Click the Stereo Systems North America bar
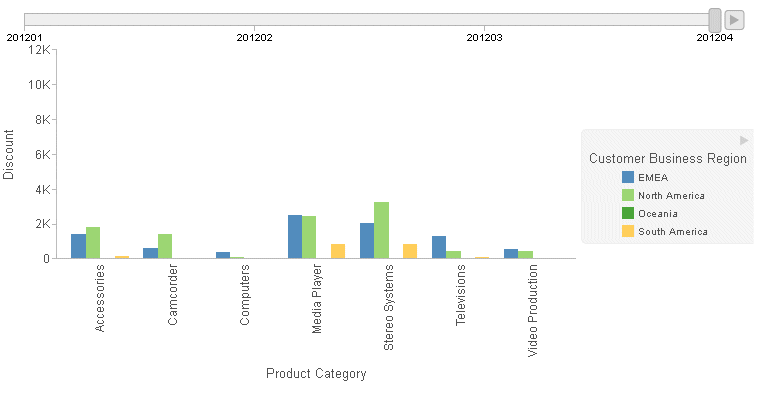The width and height of the screenshot is (766, 399). 382,230
